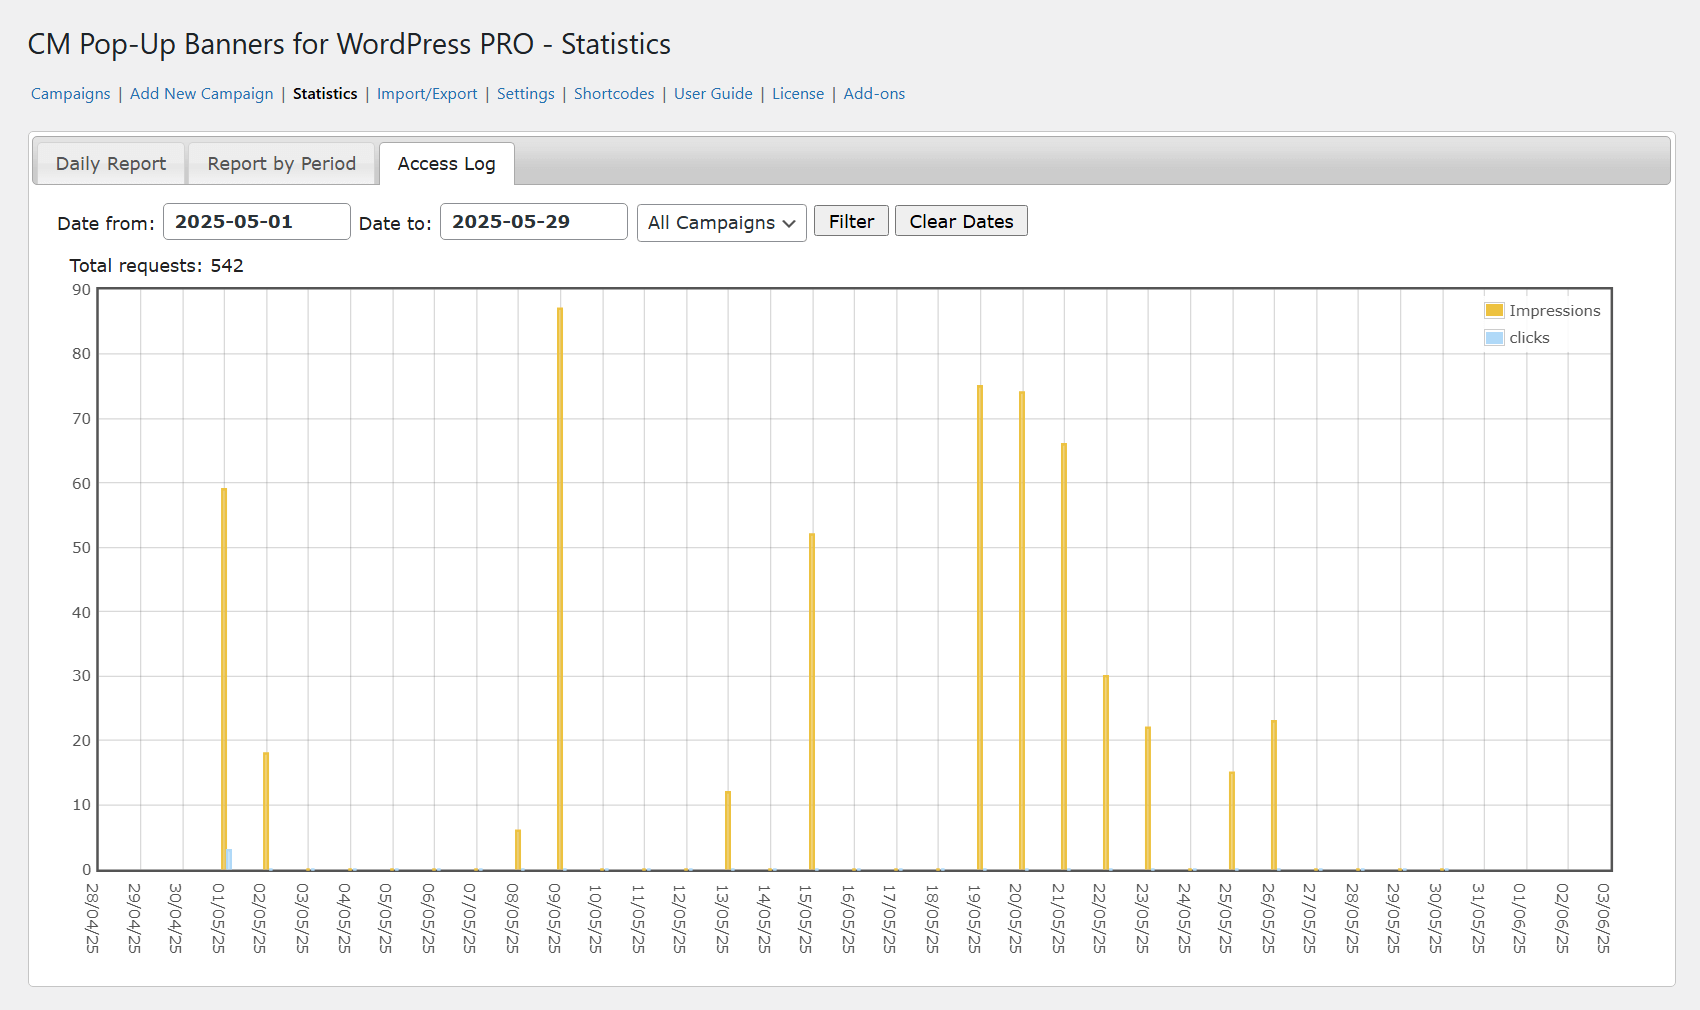Go to Add New Campaign page
The height and width of the screenshot is (1010, 1700).
coord(201,94)
